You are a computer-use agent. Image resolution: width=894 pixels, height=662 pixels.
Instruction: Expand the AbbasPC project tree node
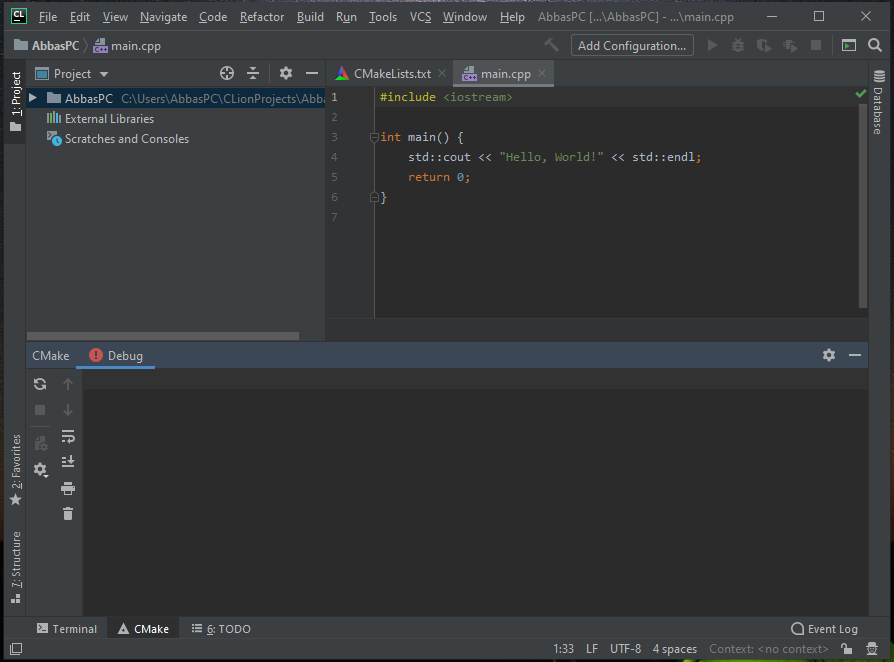click(33, 98)
